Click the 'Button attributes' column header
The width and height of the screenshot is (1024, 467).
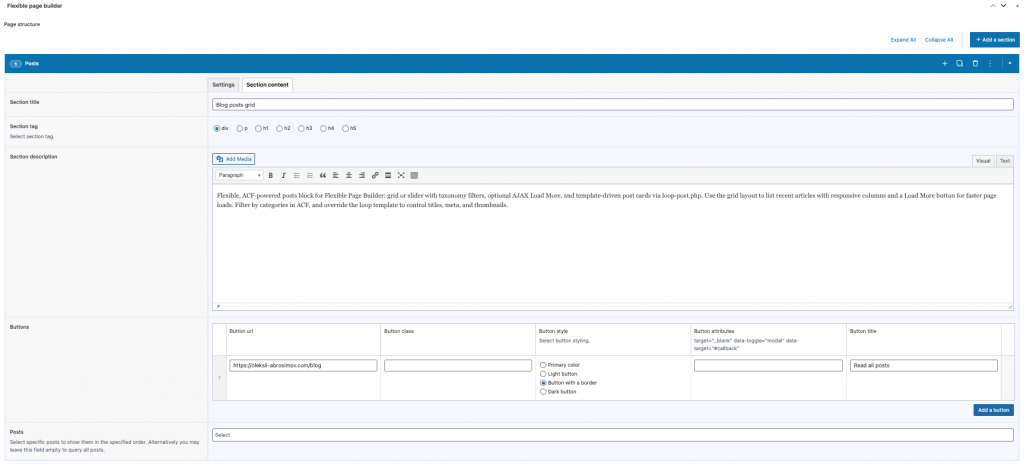point(714,331)
